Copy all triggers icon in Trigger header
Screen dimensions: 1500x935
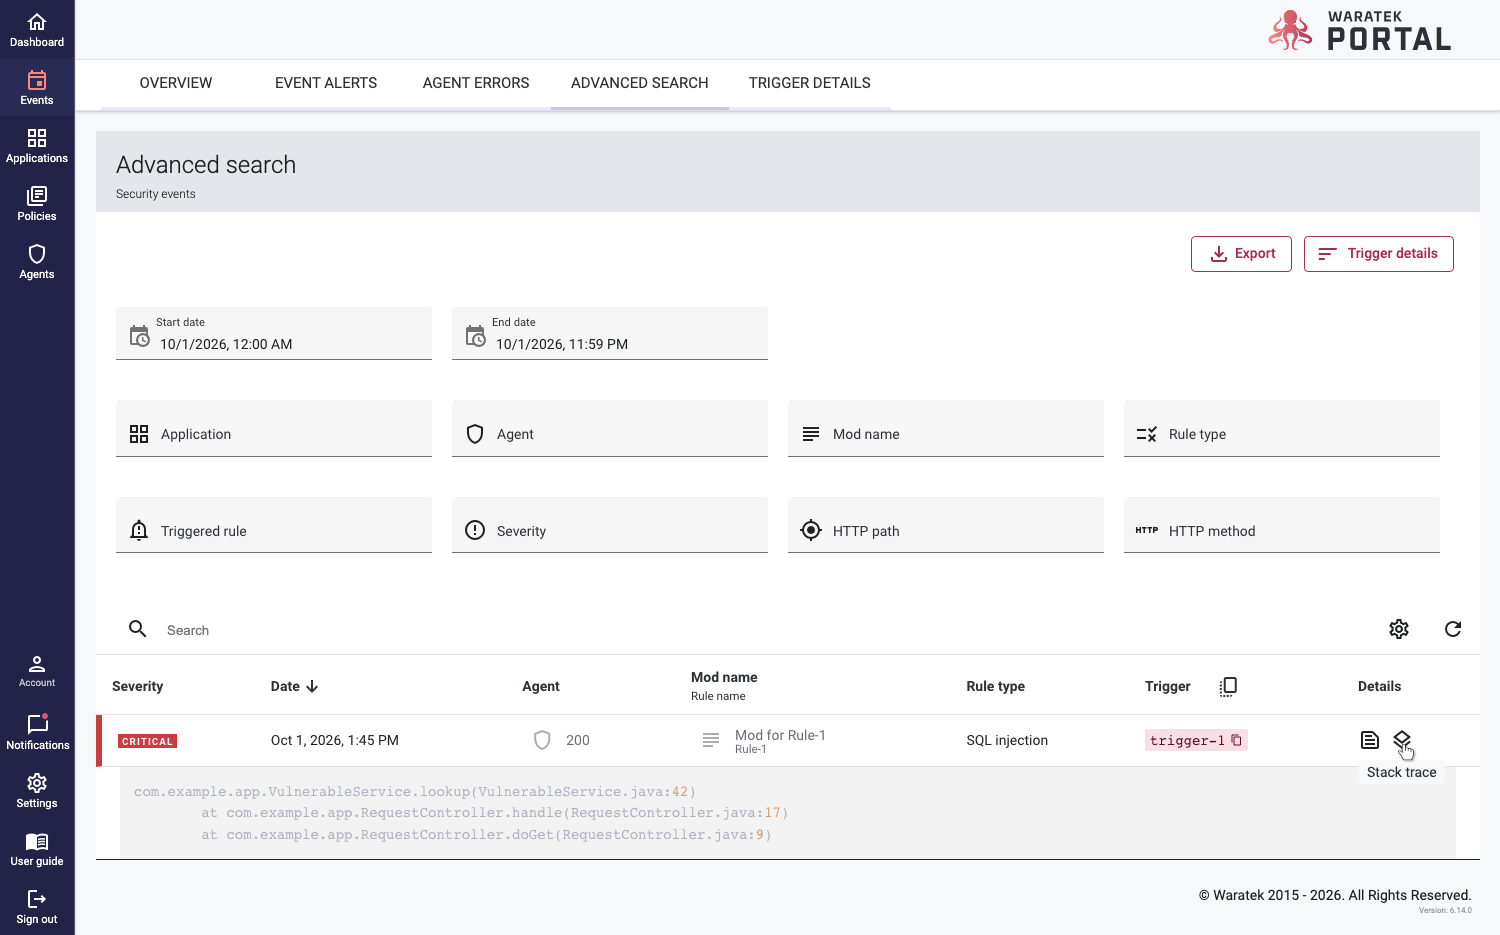1229,686
